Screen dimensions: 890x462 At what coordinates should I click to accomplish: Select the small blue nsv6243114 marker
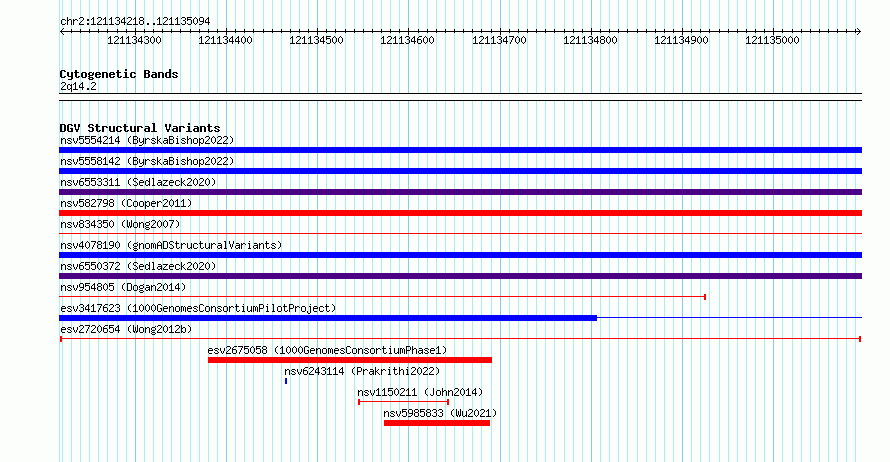tap(286, 381)
